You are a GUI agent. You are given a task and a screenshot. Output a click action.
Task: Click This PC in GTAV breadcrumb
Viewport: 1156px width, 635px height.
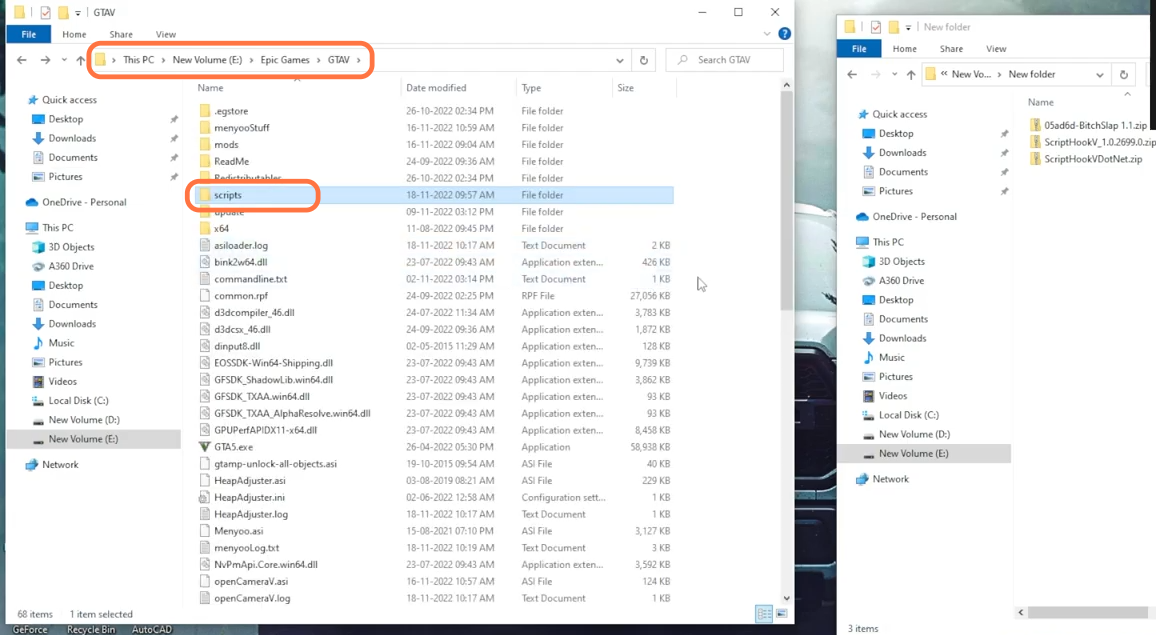139,60
